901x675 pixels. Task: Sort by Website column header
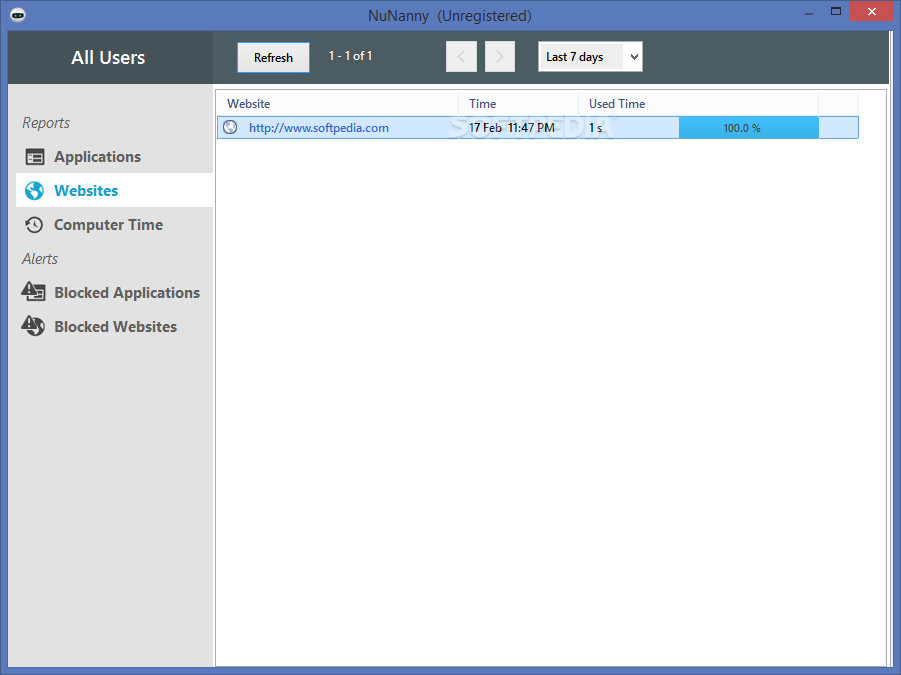pyautogui.click(x=338, y=103)
